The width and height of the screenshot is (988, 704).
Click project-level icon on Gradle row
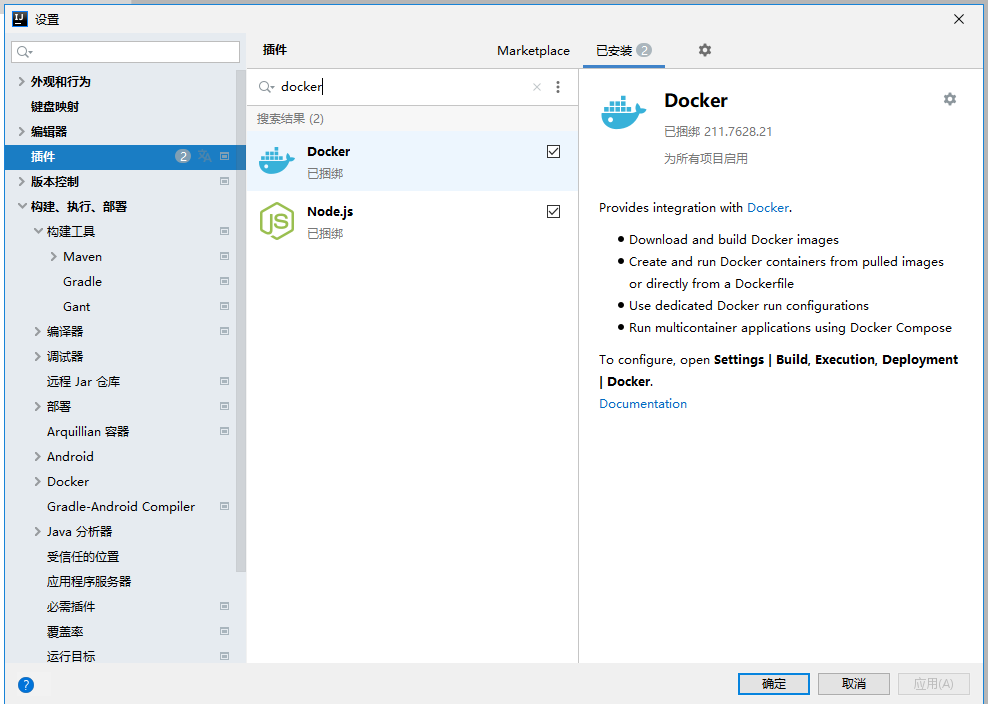point(224,281)
